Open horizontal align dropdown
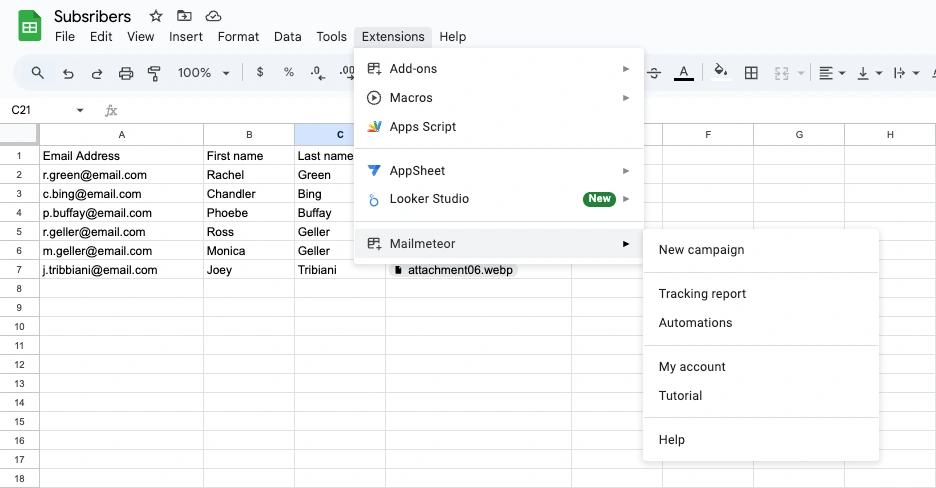This screenshot has width=936, height=488. 832,73
